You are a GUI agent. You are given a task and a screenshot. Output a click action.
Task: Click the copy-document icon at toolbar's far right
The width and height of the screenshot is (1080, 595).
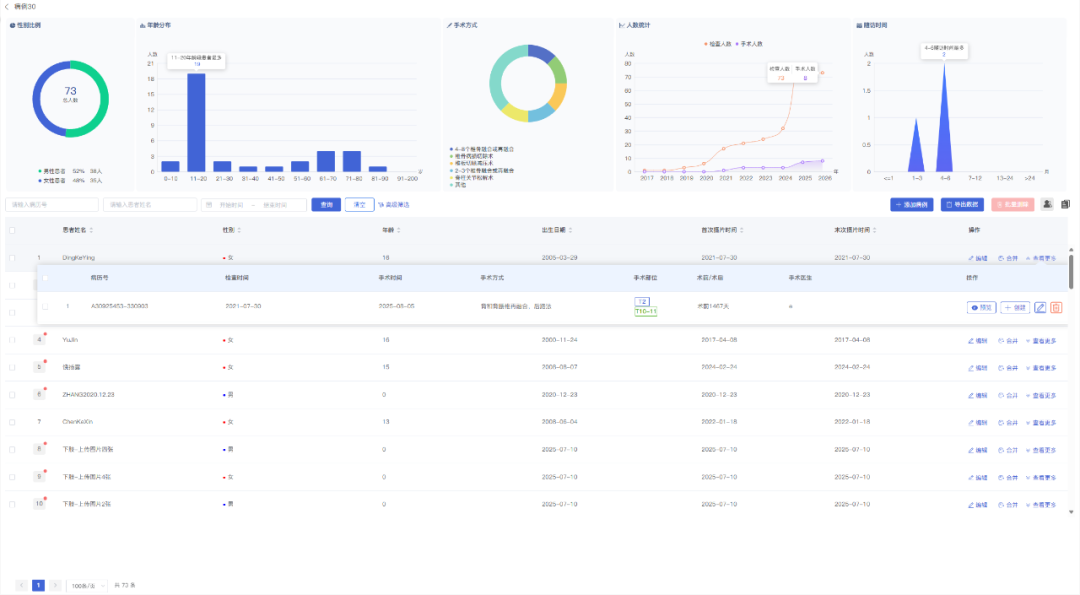pos(1066,205)
